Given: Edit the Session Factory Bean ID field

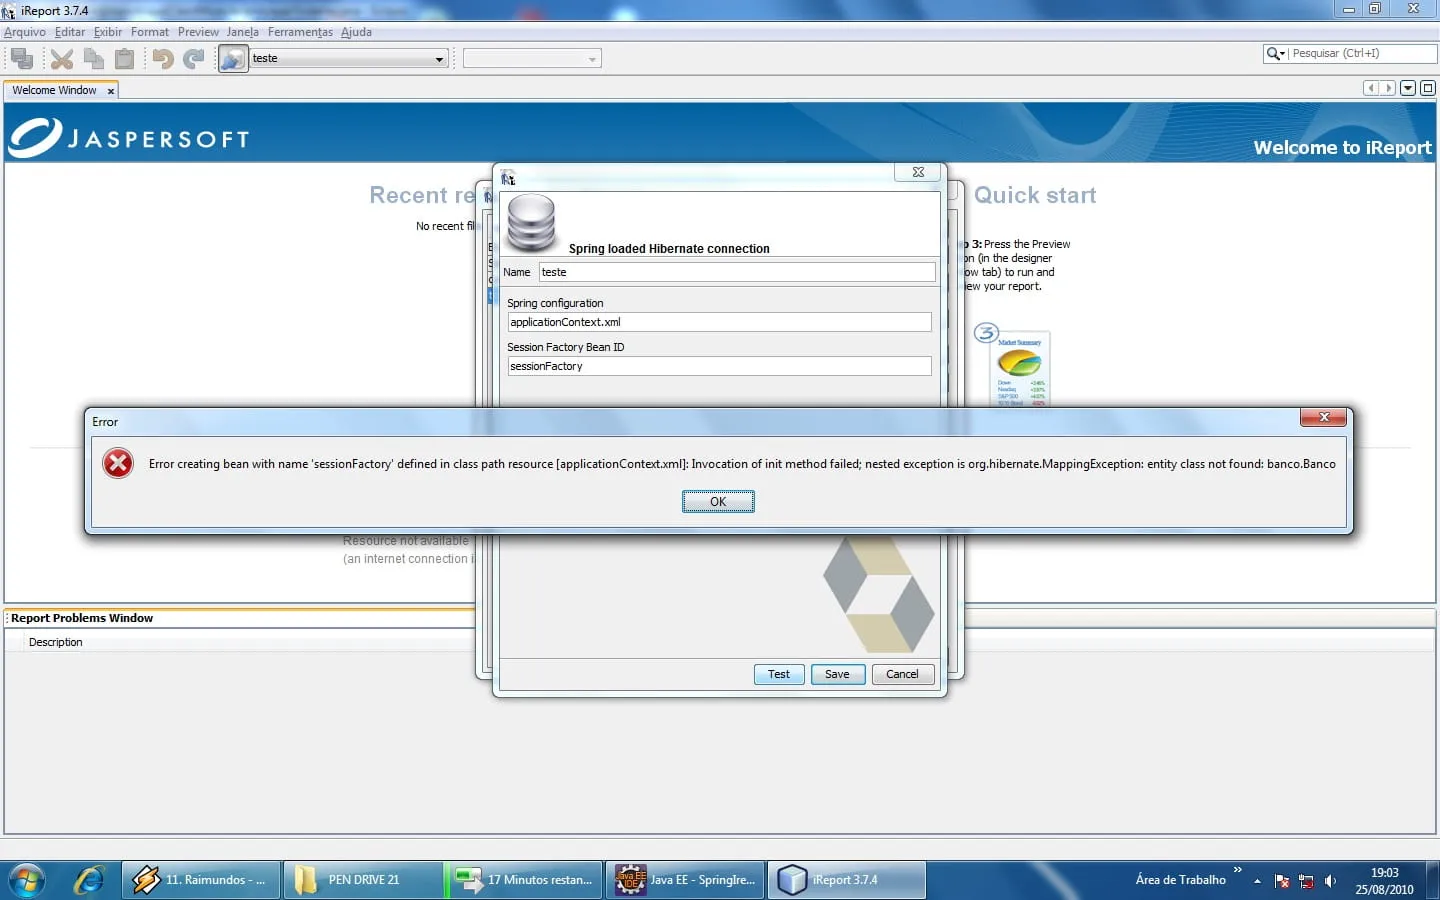Looking at the screenshot, I should (719, 366).
